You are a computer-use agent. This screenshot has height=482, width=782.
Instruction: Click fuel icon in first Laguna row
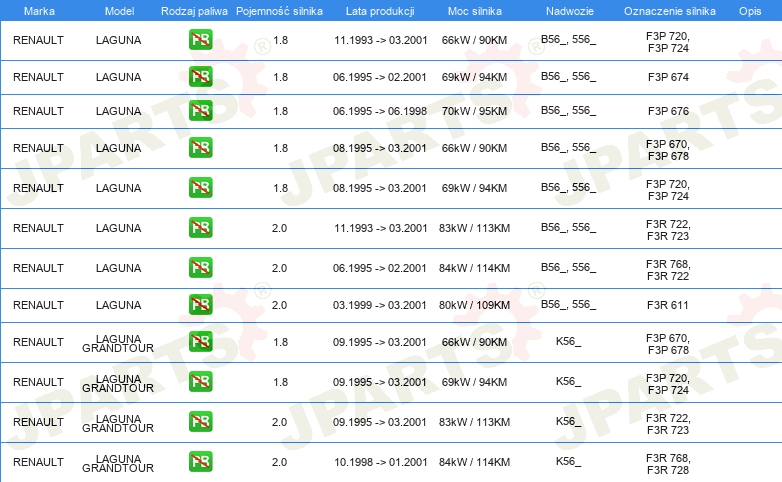pyautogui.click(x=200, y=39)
